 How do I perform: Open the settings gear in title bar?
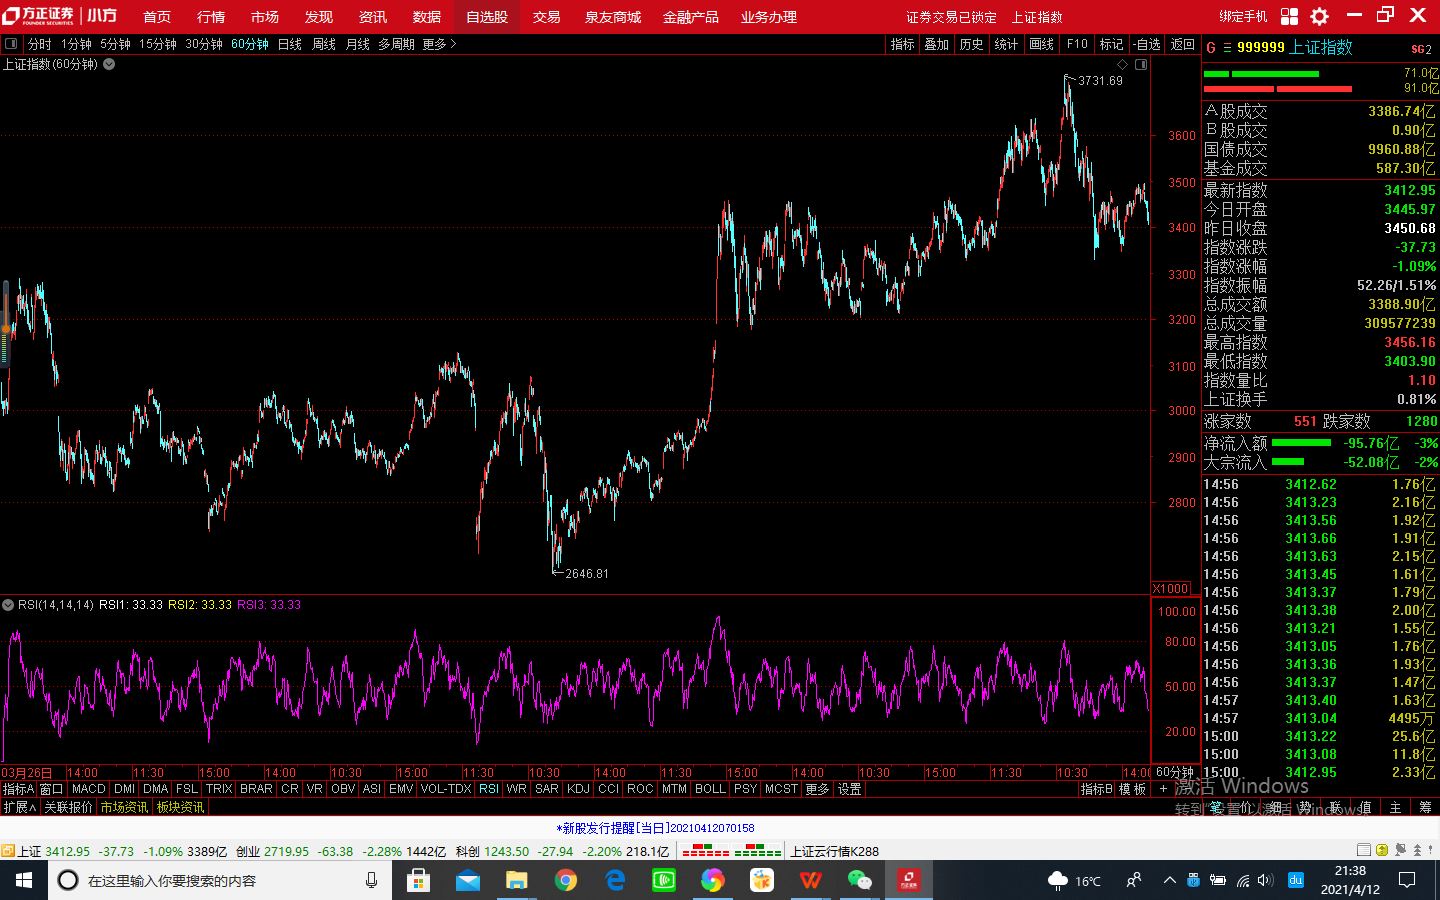pyautogui.click(x=1320, y=16)
